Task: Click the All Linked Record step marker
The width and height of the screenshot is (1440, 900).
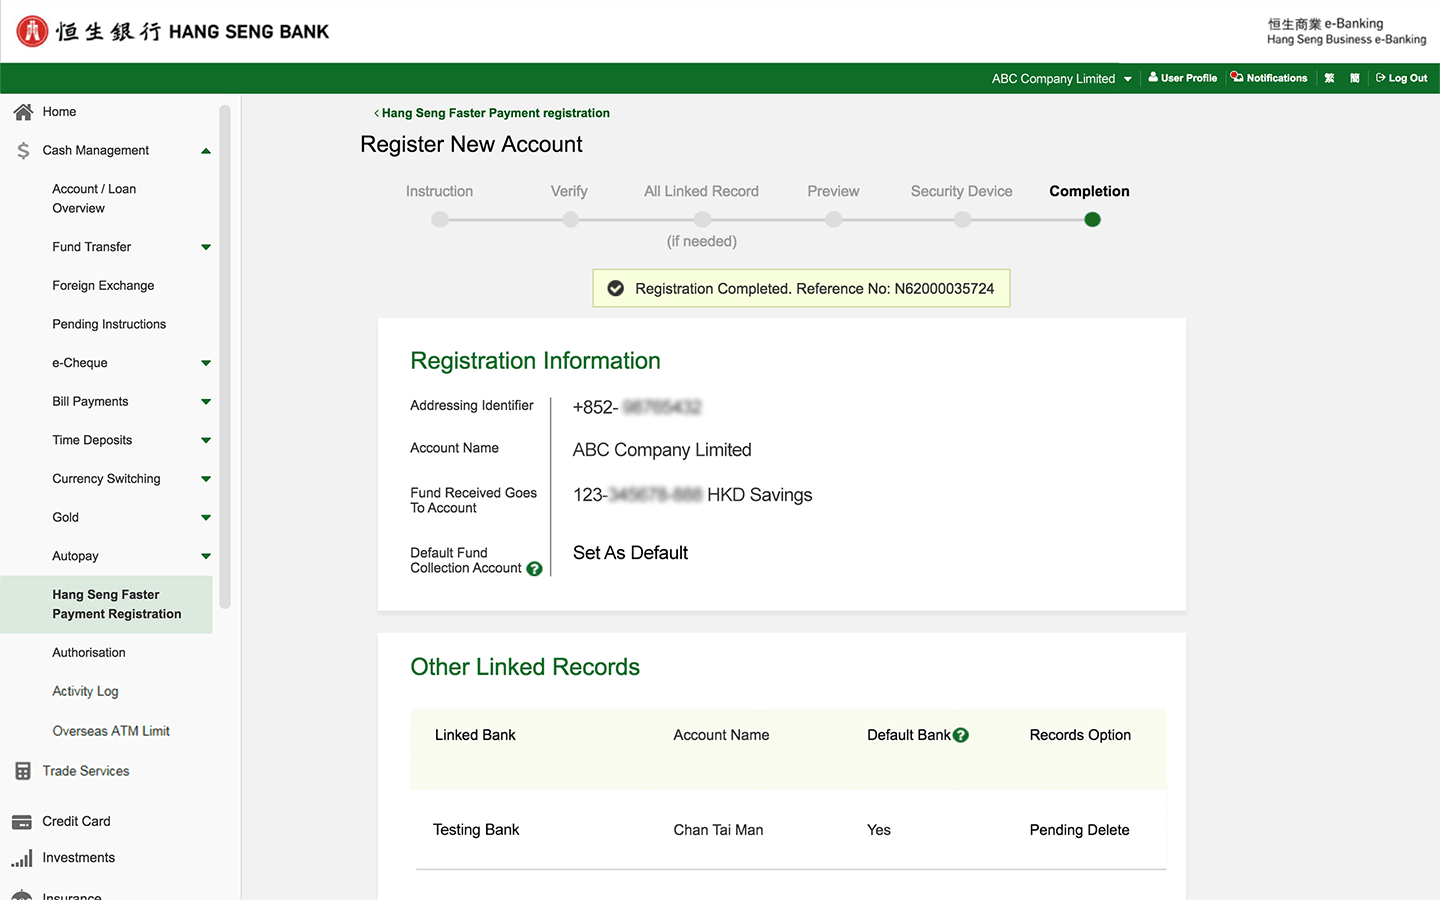Action: click(x=703, y=219)
